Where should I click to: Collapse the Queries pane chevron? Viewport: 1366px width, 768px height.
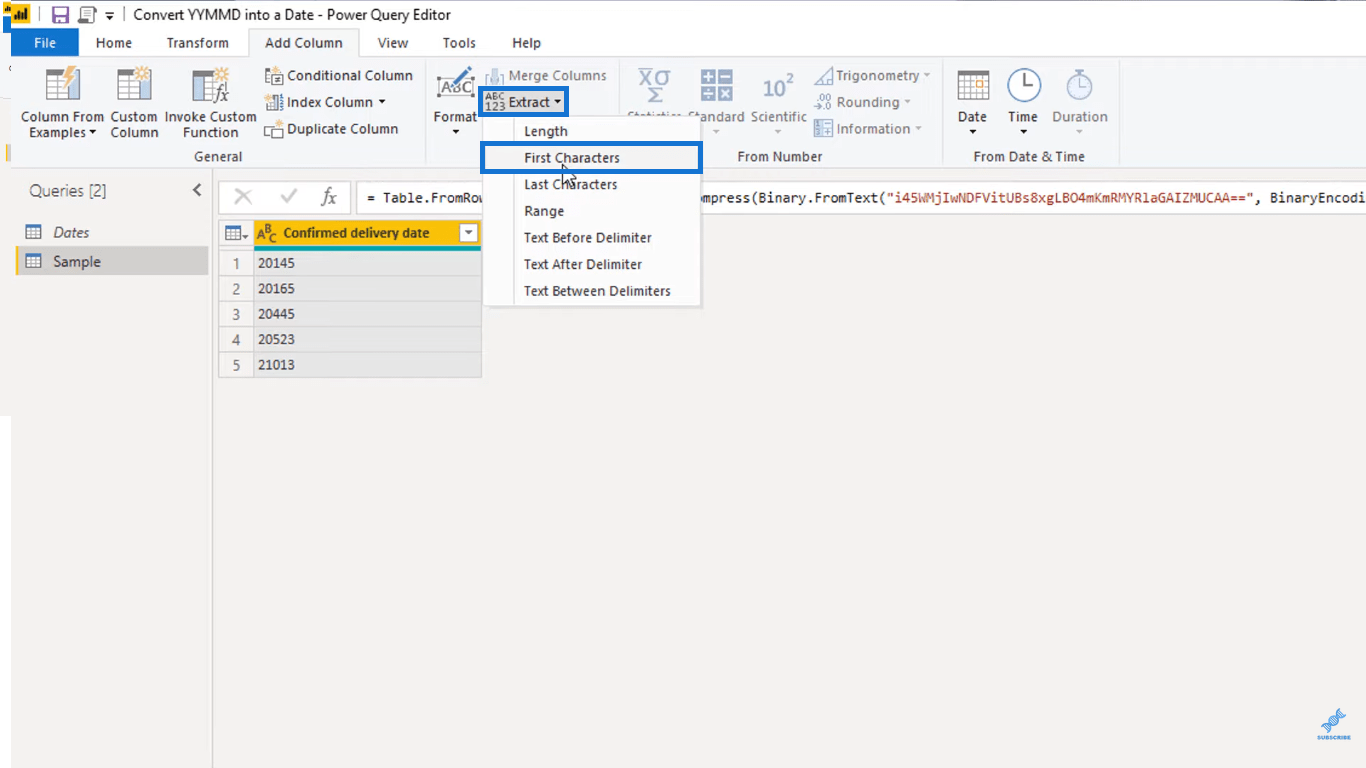(x=197, y=190)
